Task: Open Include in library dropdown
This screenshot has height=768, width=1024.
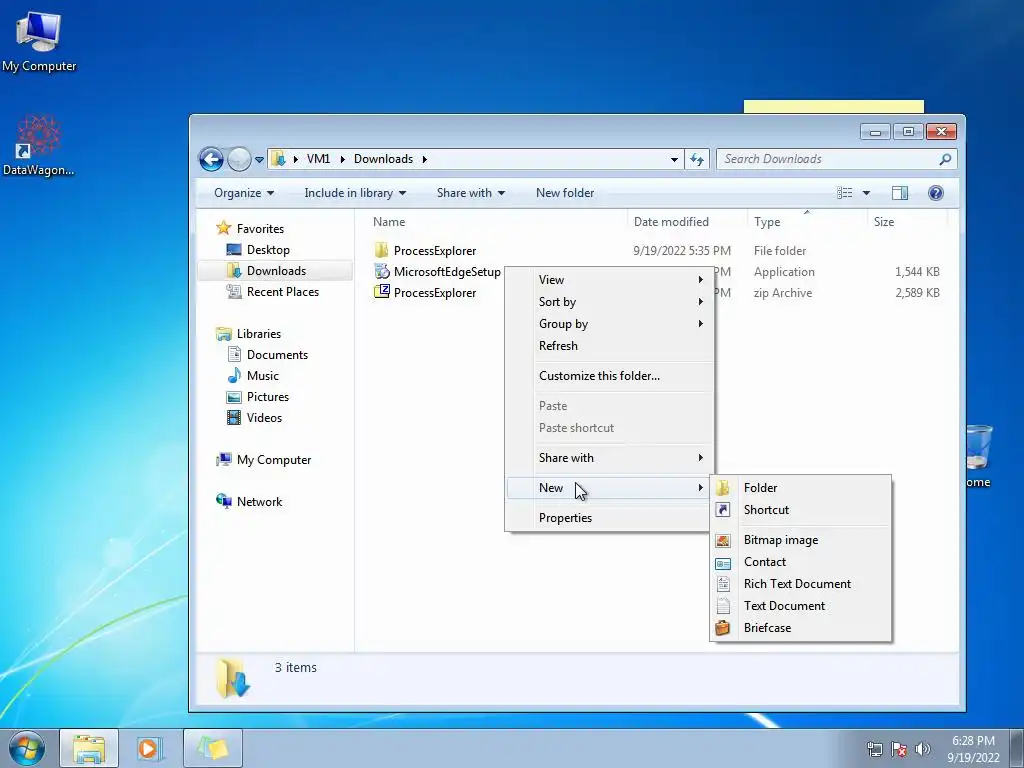Action: pyautogui.click(x=355, y=193)
